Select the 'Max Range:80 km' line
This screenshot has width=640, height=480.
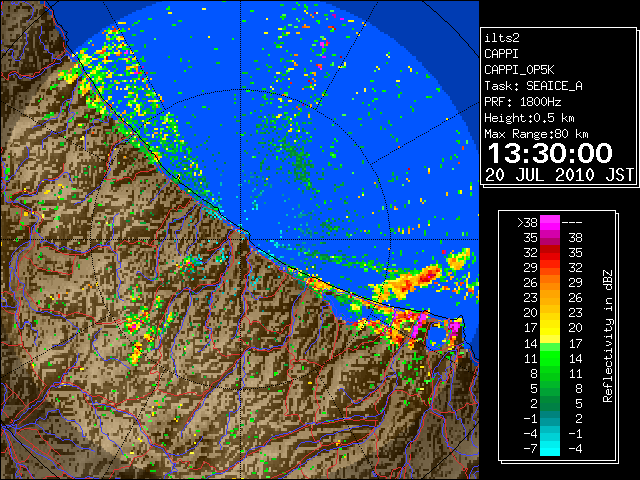point(536,134)
